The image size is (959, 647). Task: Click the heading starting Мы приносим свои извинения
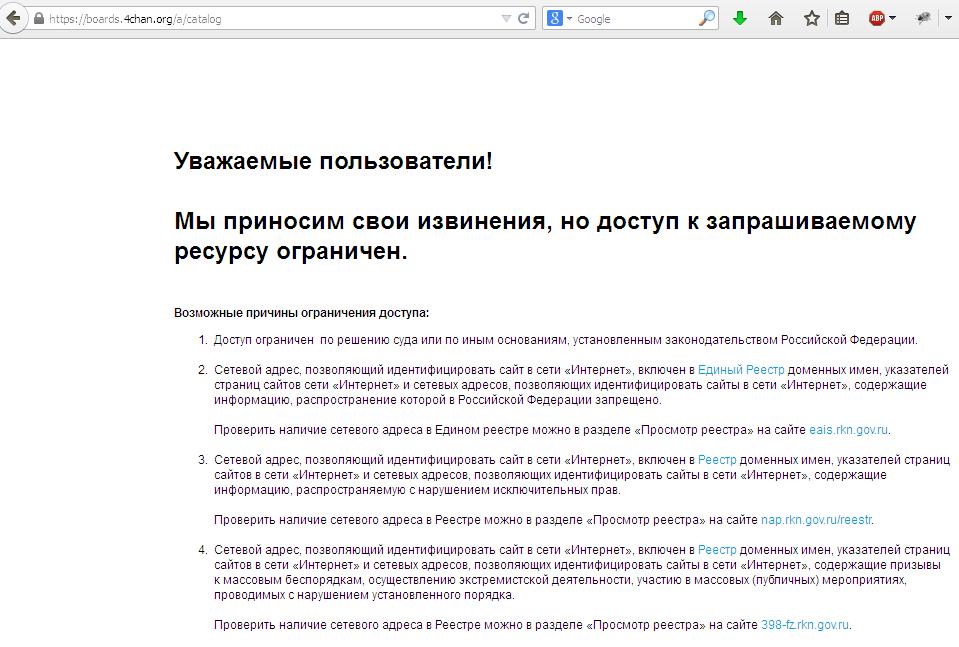click(x=545, y=236)
